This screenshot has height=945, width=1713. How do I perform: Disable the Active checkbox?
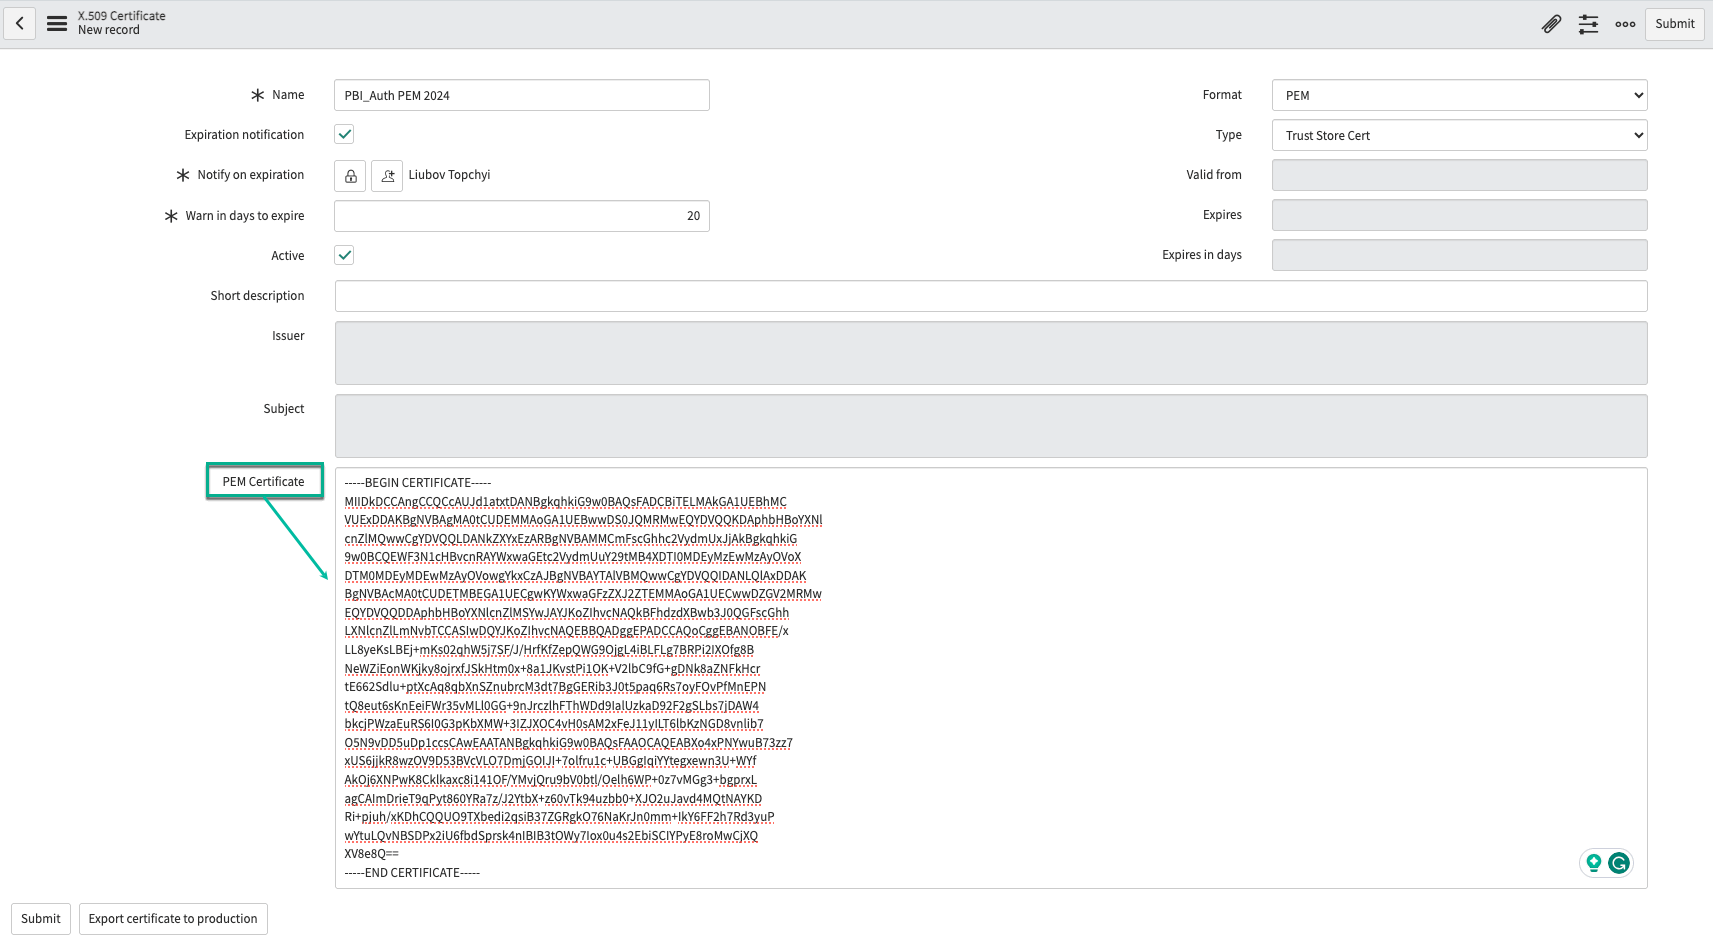(x=343, y=255)
